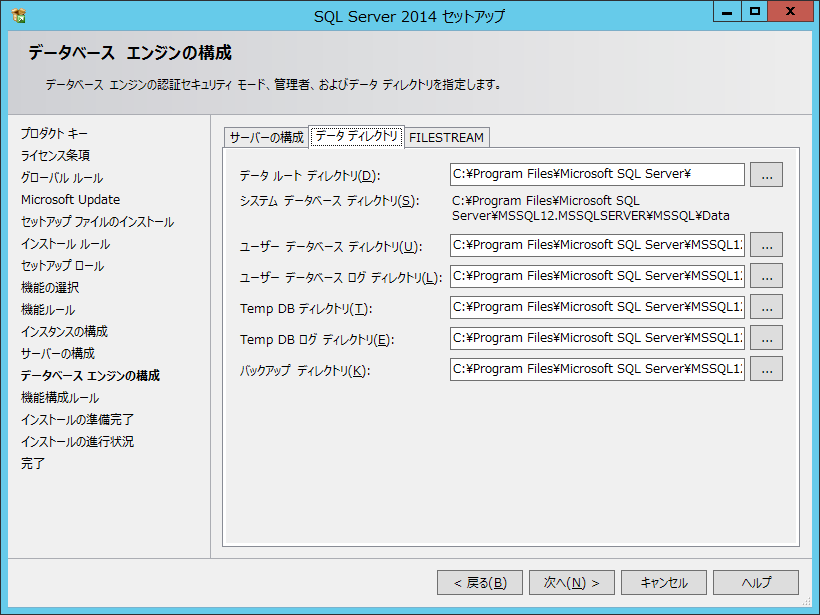This screenshot has height=615, width=820.
Task: Click the SQL Server setup title bar icon
Action: pos(19,16)
